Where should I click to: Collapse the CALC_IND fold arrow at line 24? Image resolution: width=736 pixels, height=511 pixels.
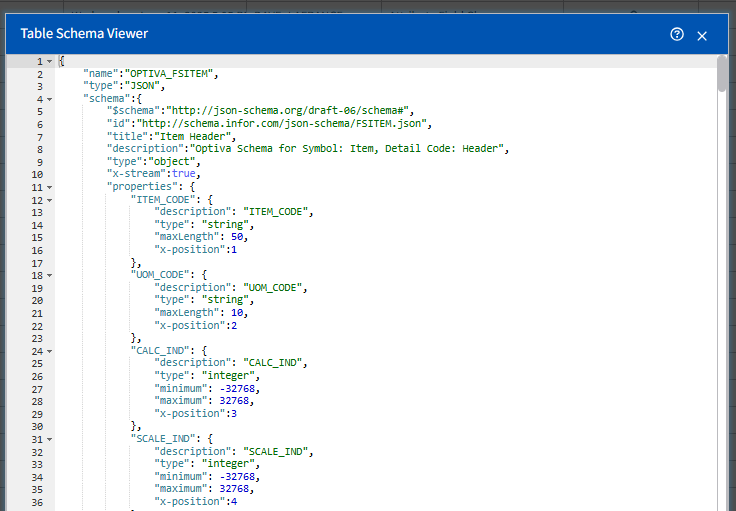(50, 351)
